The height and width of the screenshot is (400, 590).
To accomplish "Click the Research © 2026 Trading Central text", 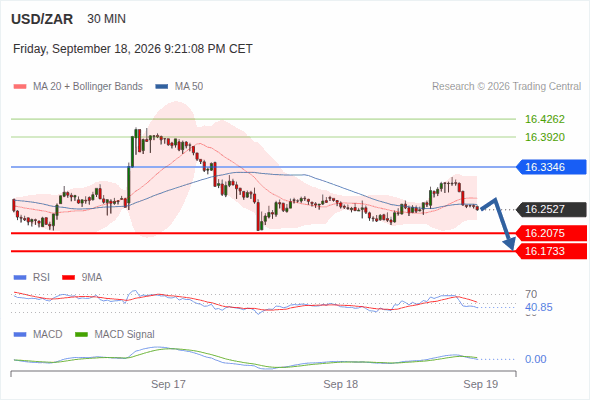I will [x=506, y=87].
